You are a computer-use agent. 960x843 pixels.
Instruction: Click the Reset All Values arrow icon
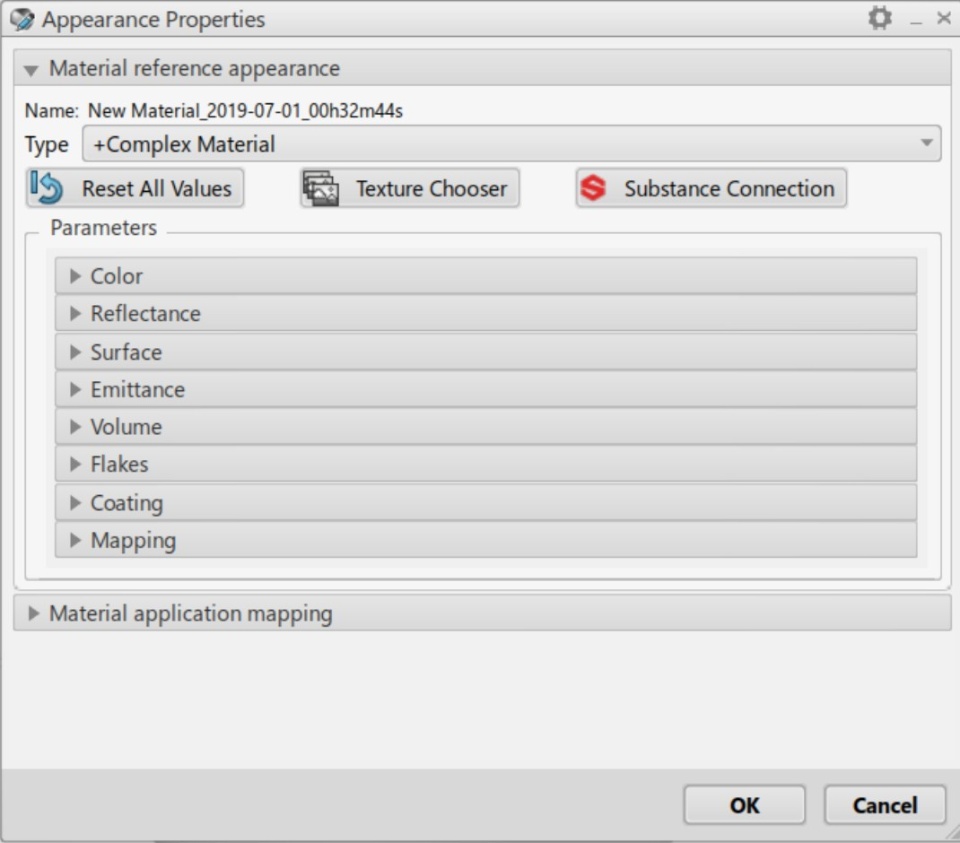click(x=47, y=188)
